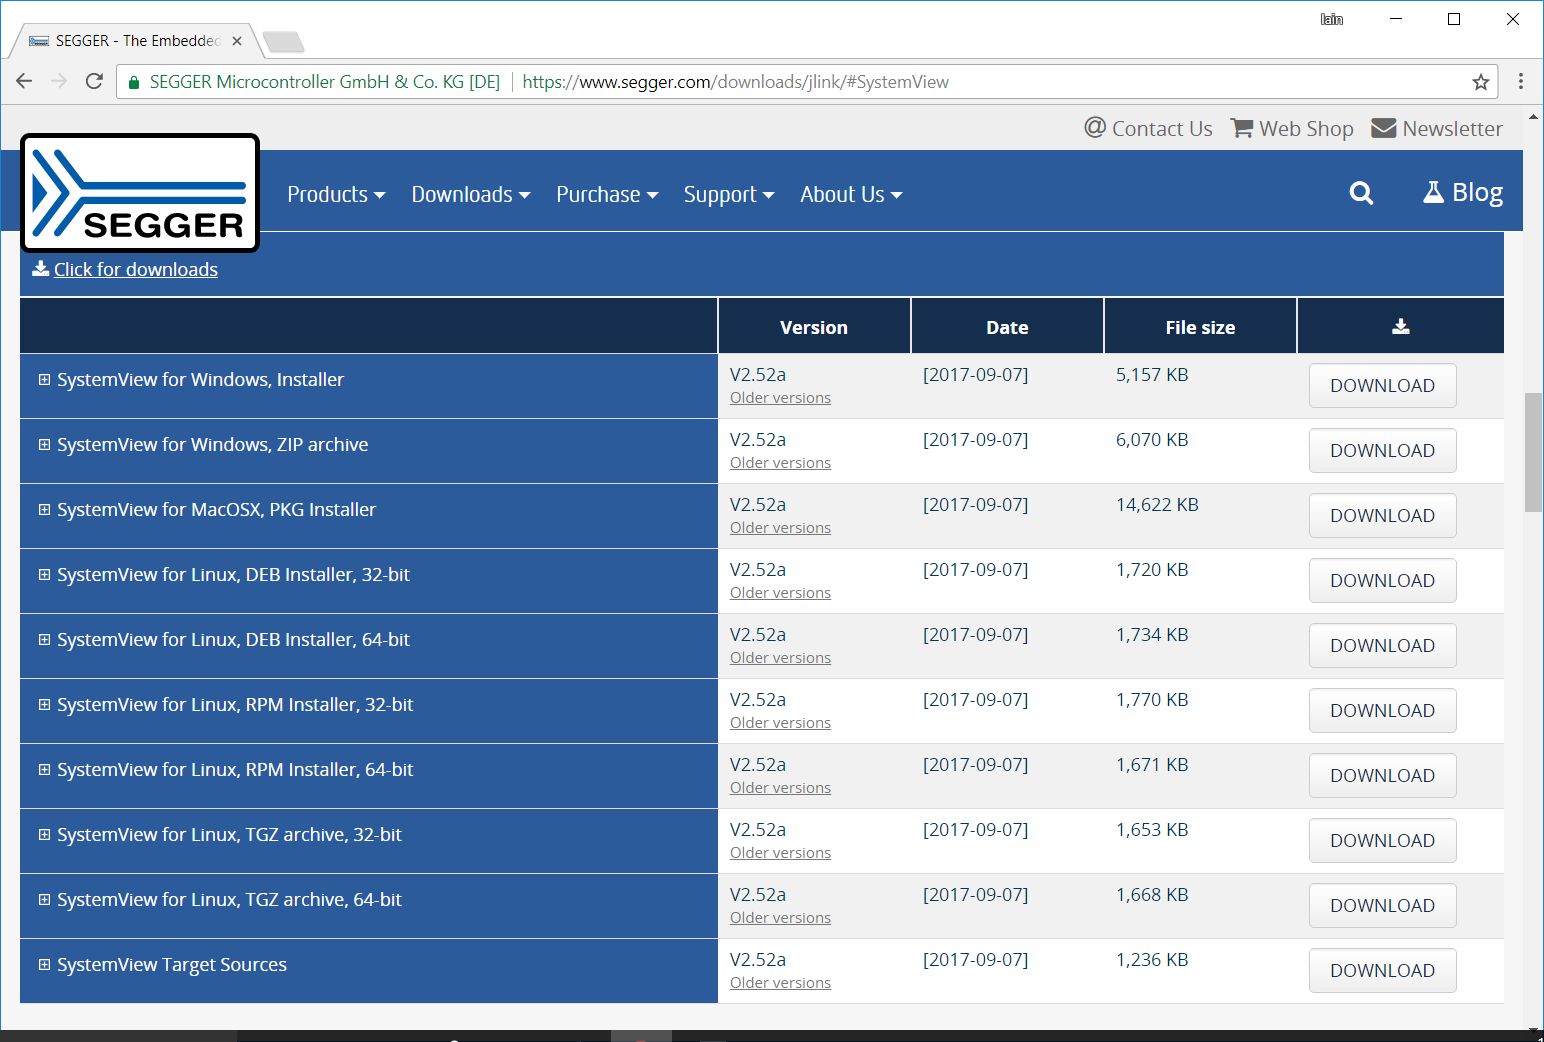
Task: Open Older versions for MacOSX PKG Installer
Action: pos(780,528)
